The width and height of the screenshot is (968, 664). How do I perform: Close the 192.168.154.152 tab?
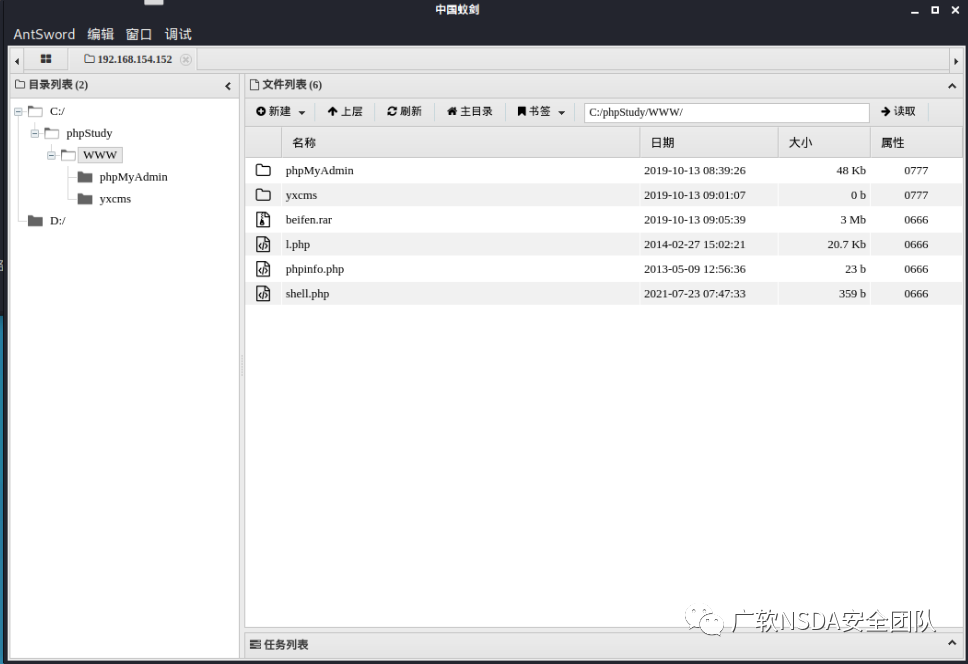click(x=185, y=60)
